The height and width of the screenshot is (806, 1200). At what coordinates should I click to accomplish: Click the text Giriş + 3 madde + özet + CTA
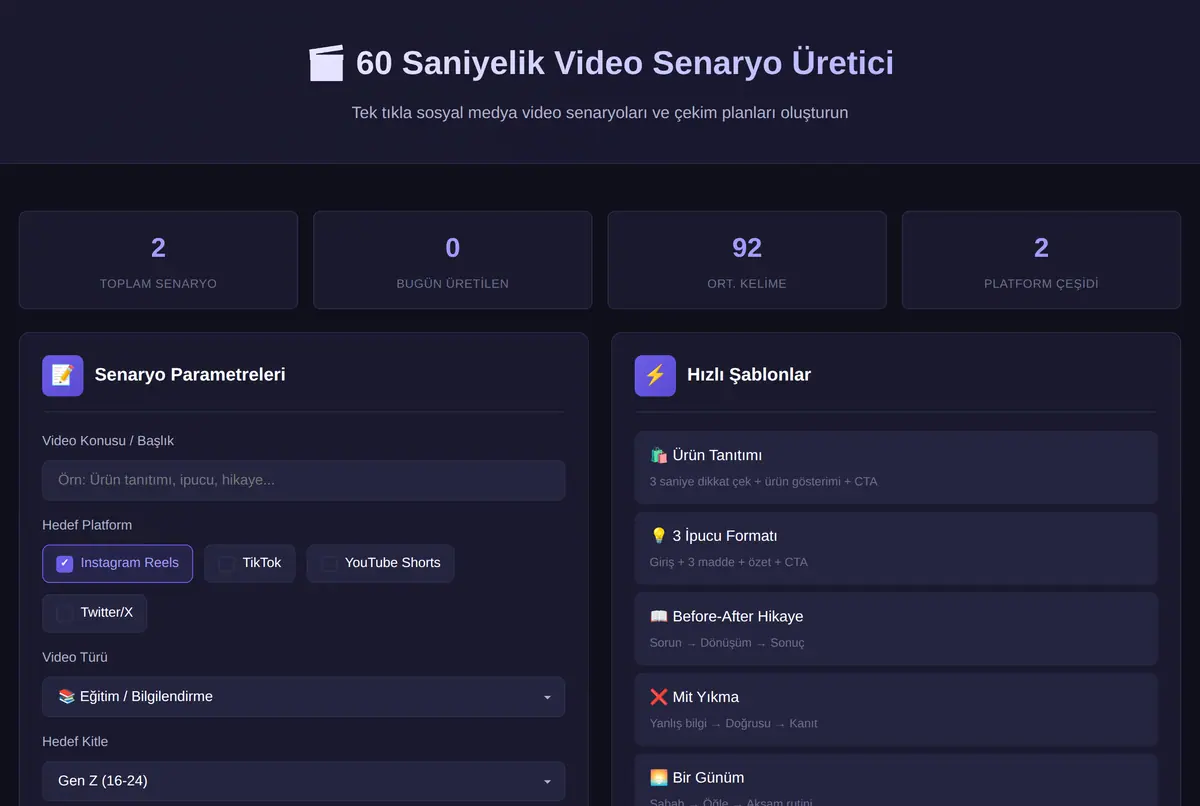click(729, 562)
